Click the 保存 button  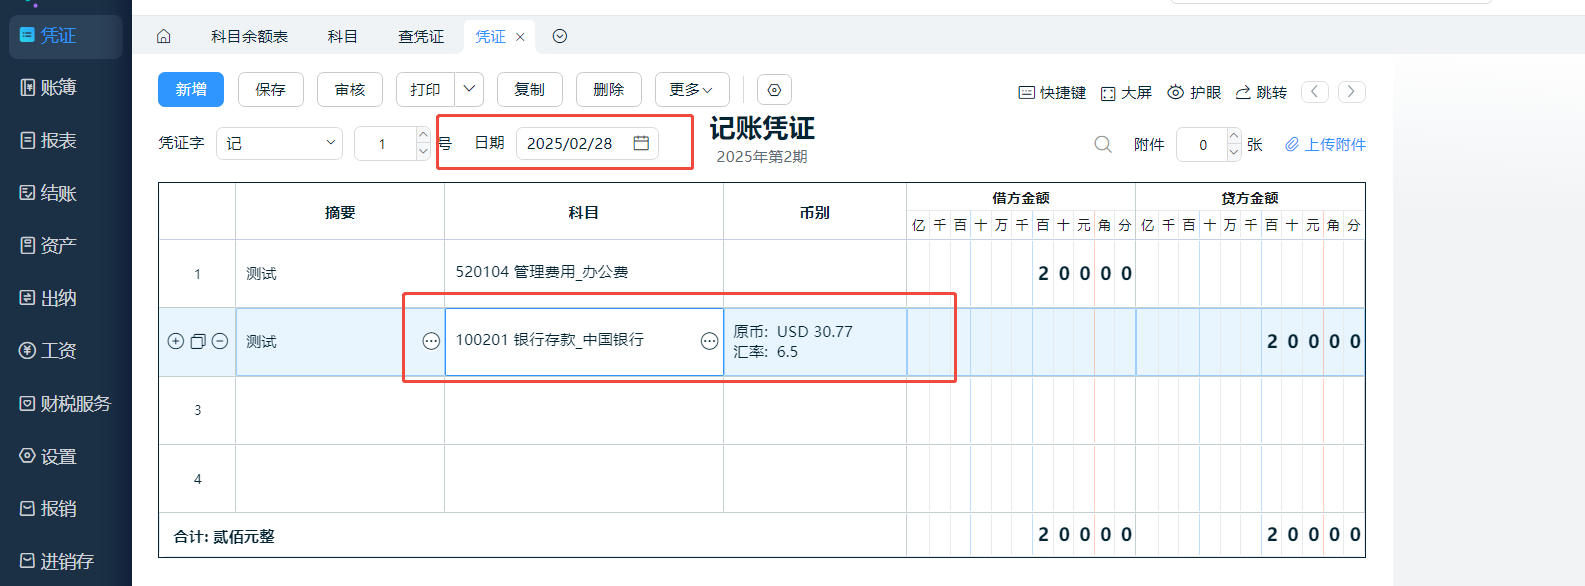[x=271, y=90]
